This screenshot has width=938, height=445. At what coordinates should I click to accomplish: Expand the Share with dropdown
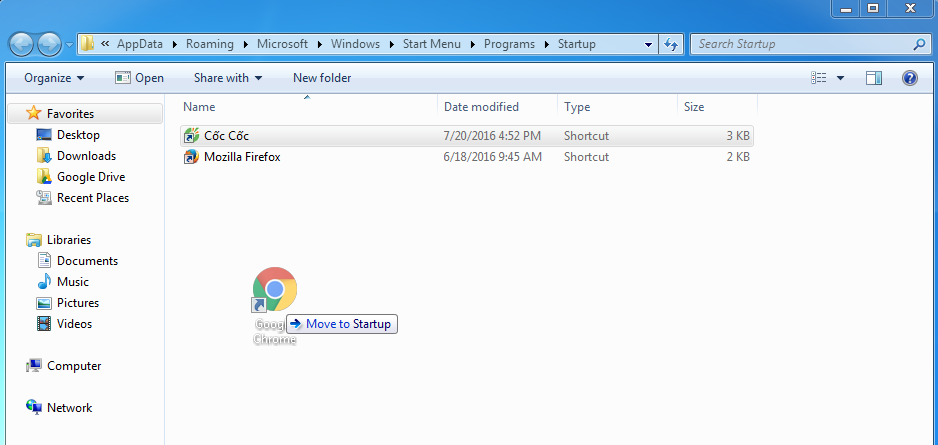click(x=227, y=78)
